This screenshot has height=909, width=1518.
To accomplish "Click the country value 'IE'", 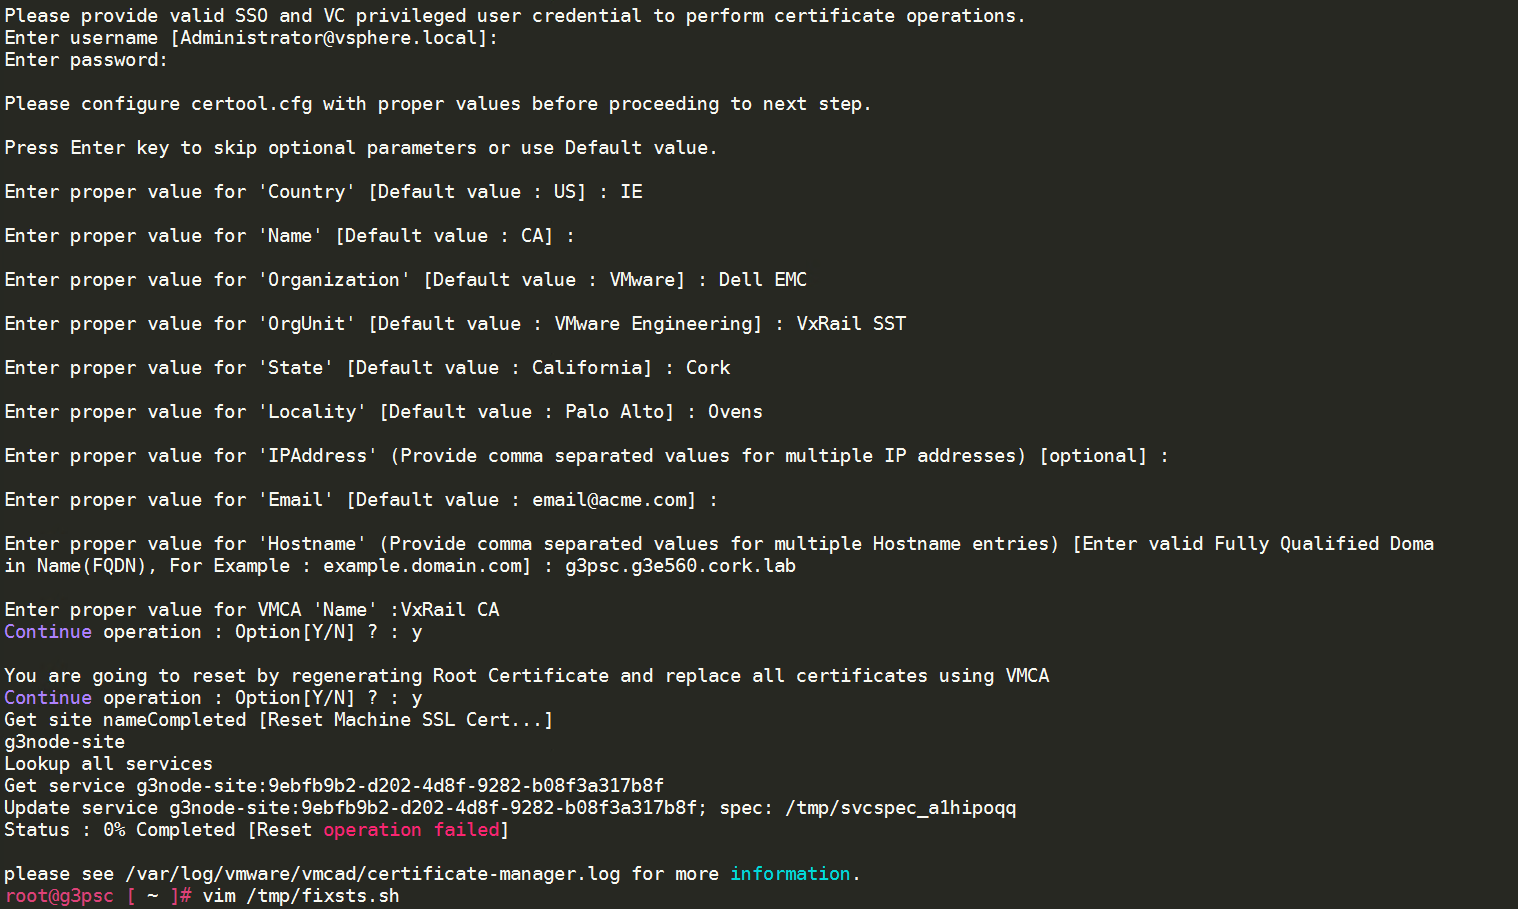I will click(x=631, y=192).
